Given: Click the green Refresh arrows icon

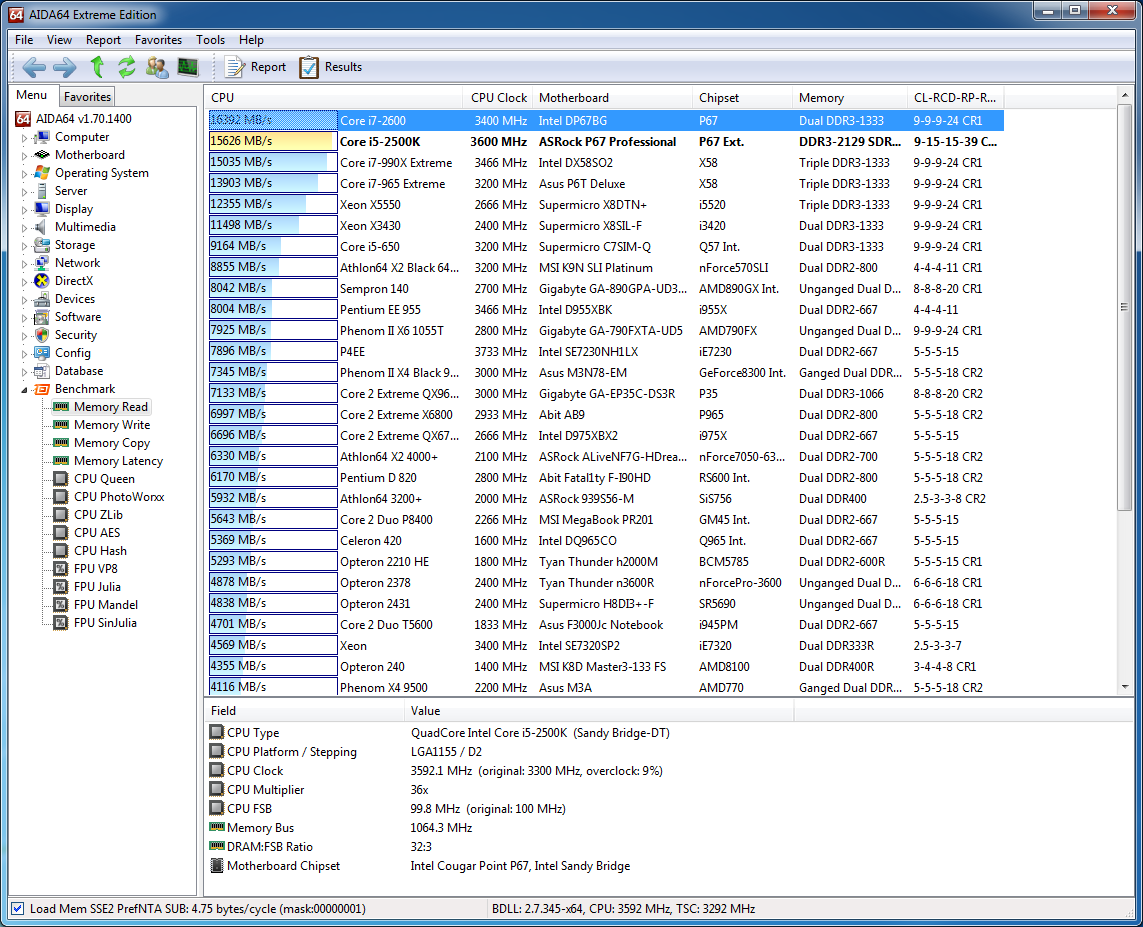Looking at the screenshot, I should pos(127,67).
